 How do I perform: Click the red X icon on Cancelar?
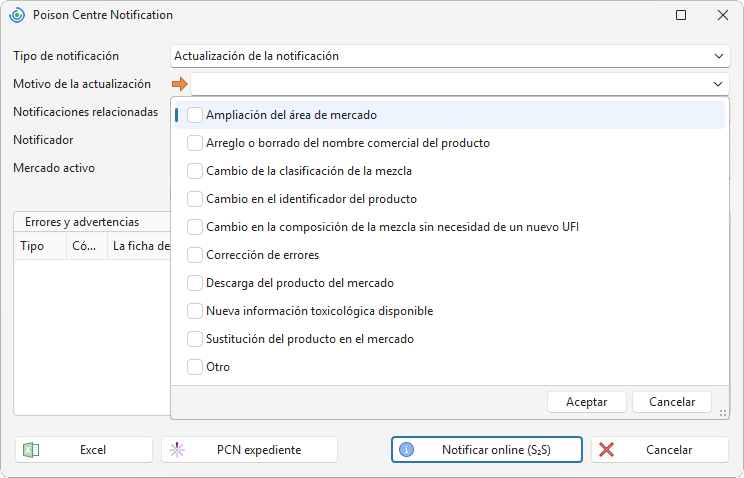[606, 450]
